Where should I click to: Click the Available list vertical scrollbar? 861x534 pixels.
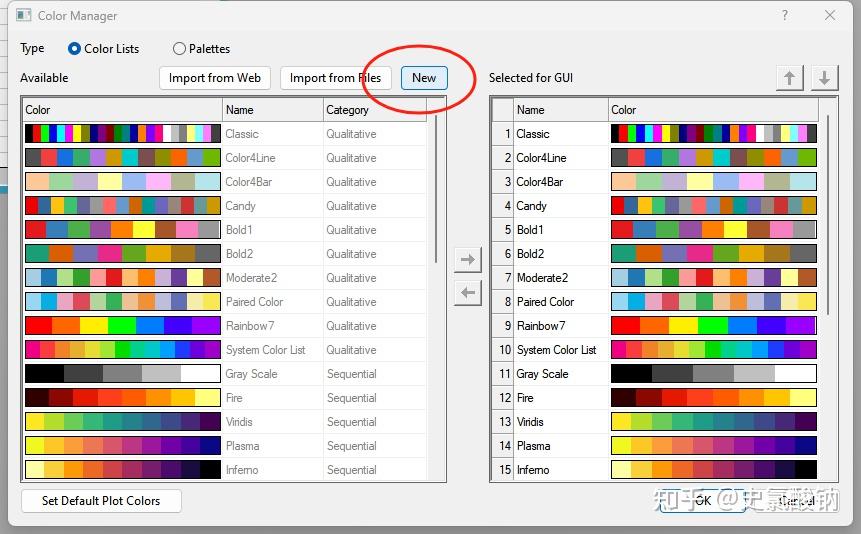pos(436,188)
